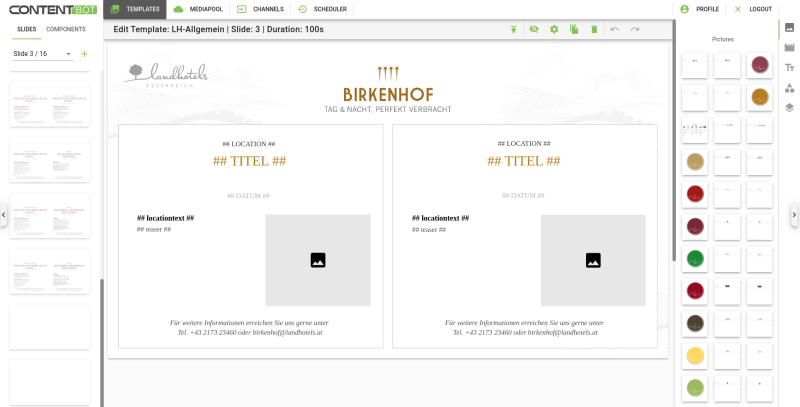800x407 pixels.
Task: Select the green circle picture swatch
Action: pos(695,259)
